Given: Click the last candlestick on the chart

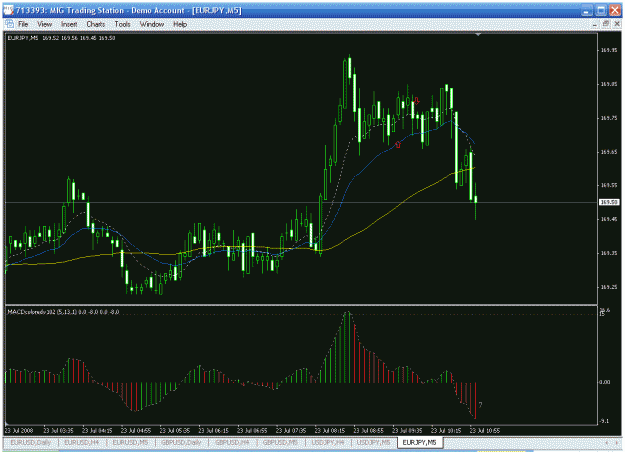Looking at the screenshot, I should (x=476, y=201).
